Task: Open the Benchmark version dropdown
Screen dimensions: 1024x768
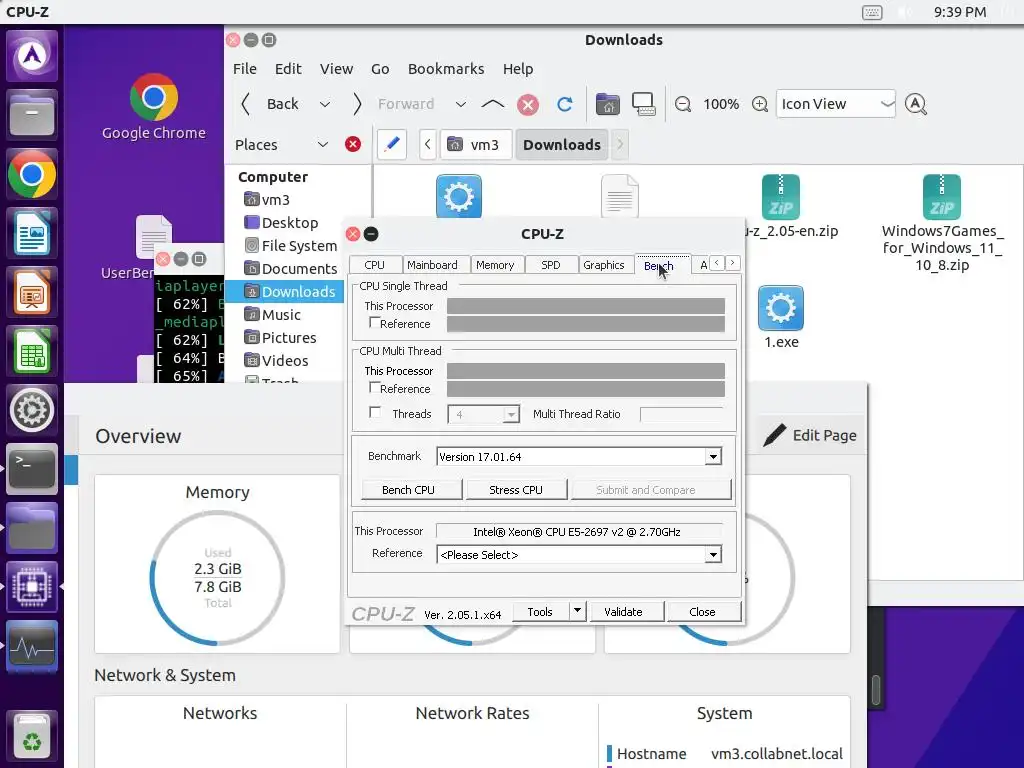Action: click(713, 456)
